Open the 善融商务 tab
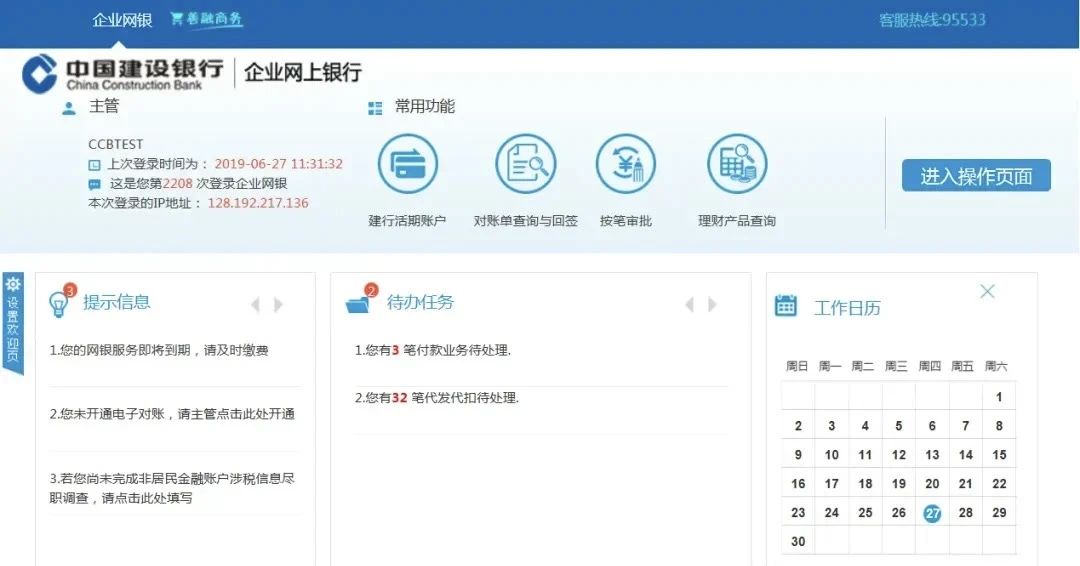The height and width of the screenshot is (566, 1080). click(207, 19)
